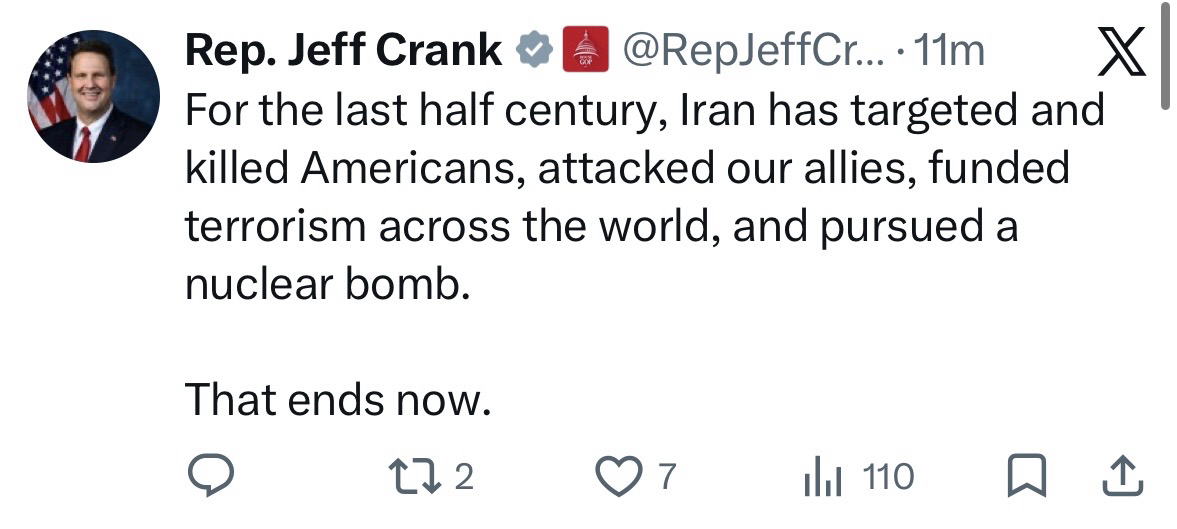Open Rep. Jeff Crank's profile picture
1177x529 pixels.
click(x=93, y=96)
